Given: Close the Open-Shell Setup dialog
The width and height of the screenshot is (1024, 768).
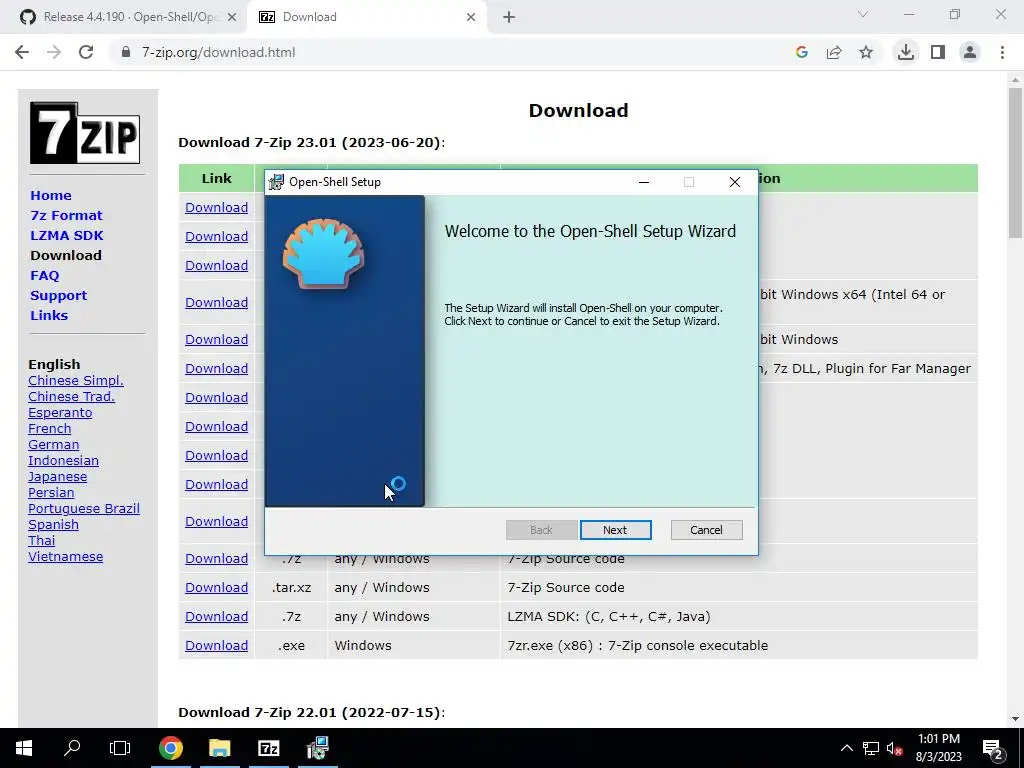Looking at the screenshot, I should [735, 182].
